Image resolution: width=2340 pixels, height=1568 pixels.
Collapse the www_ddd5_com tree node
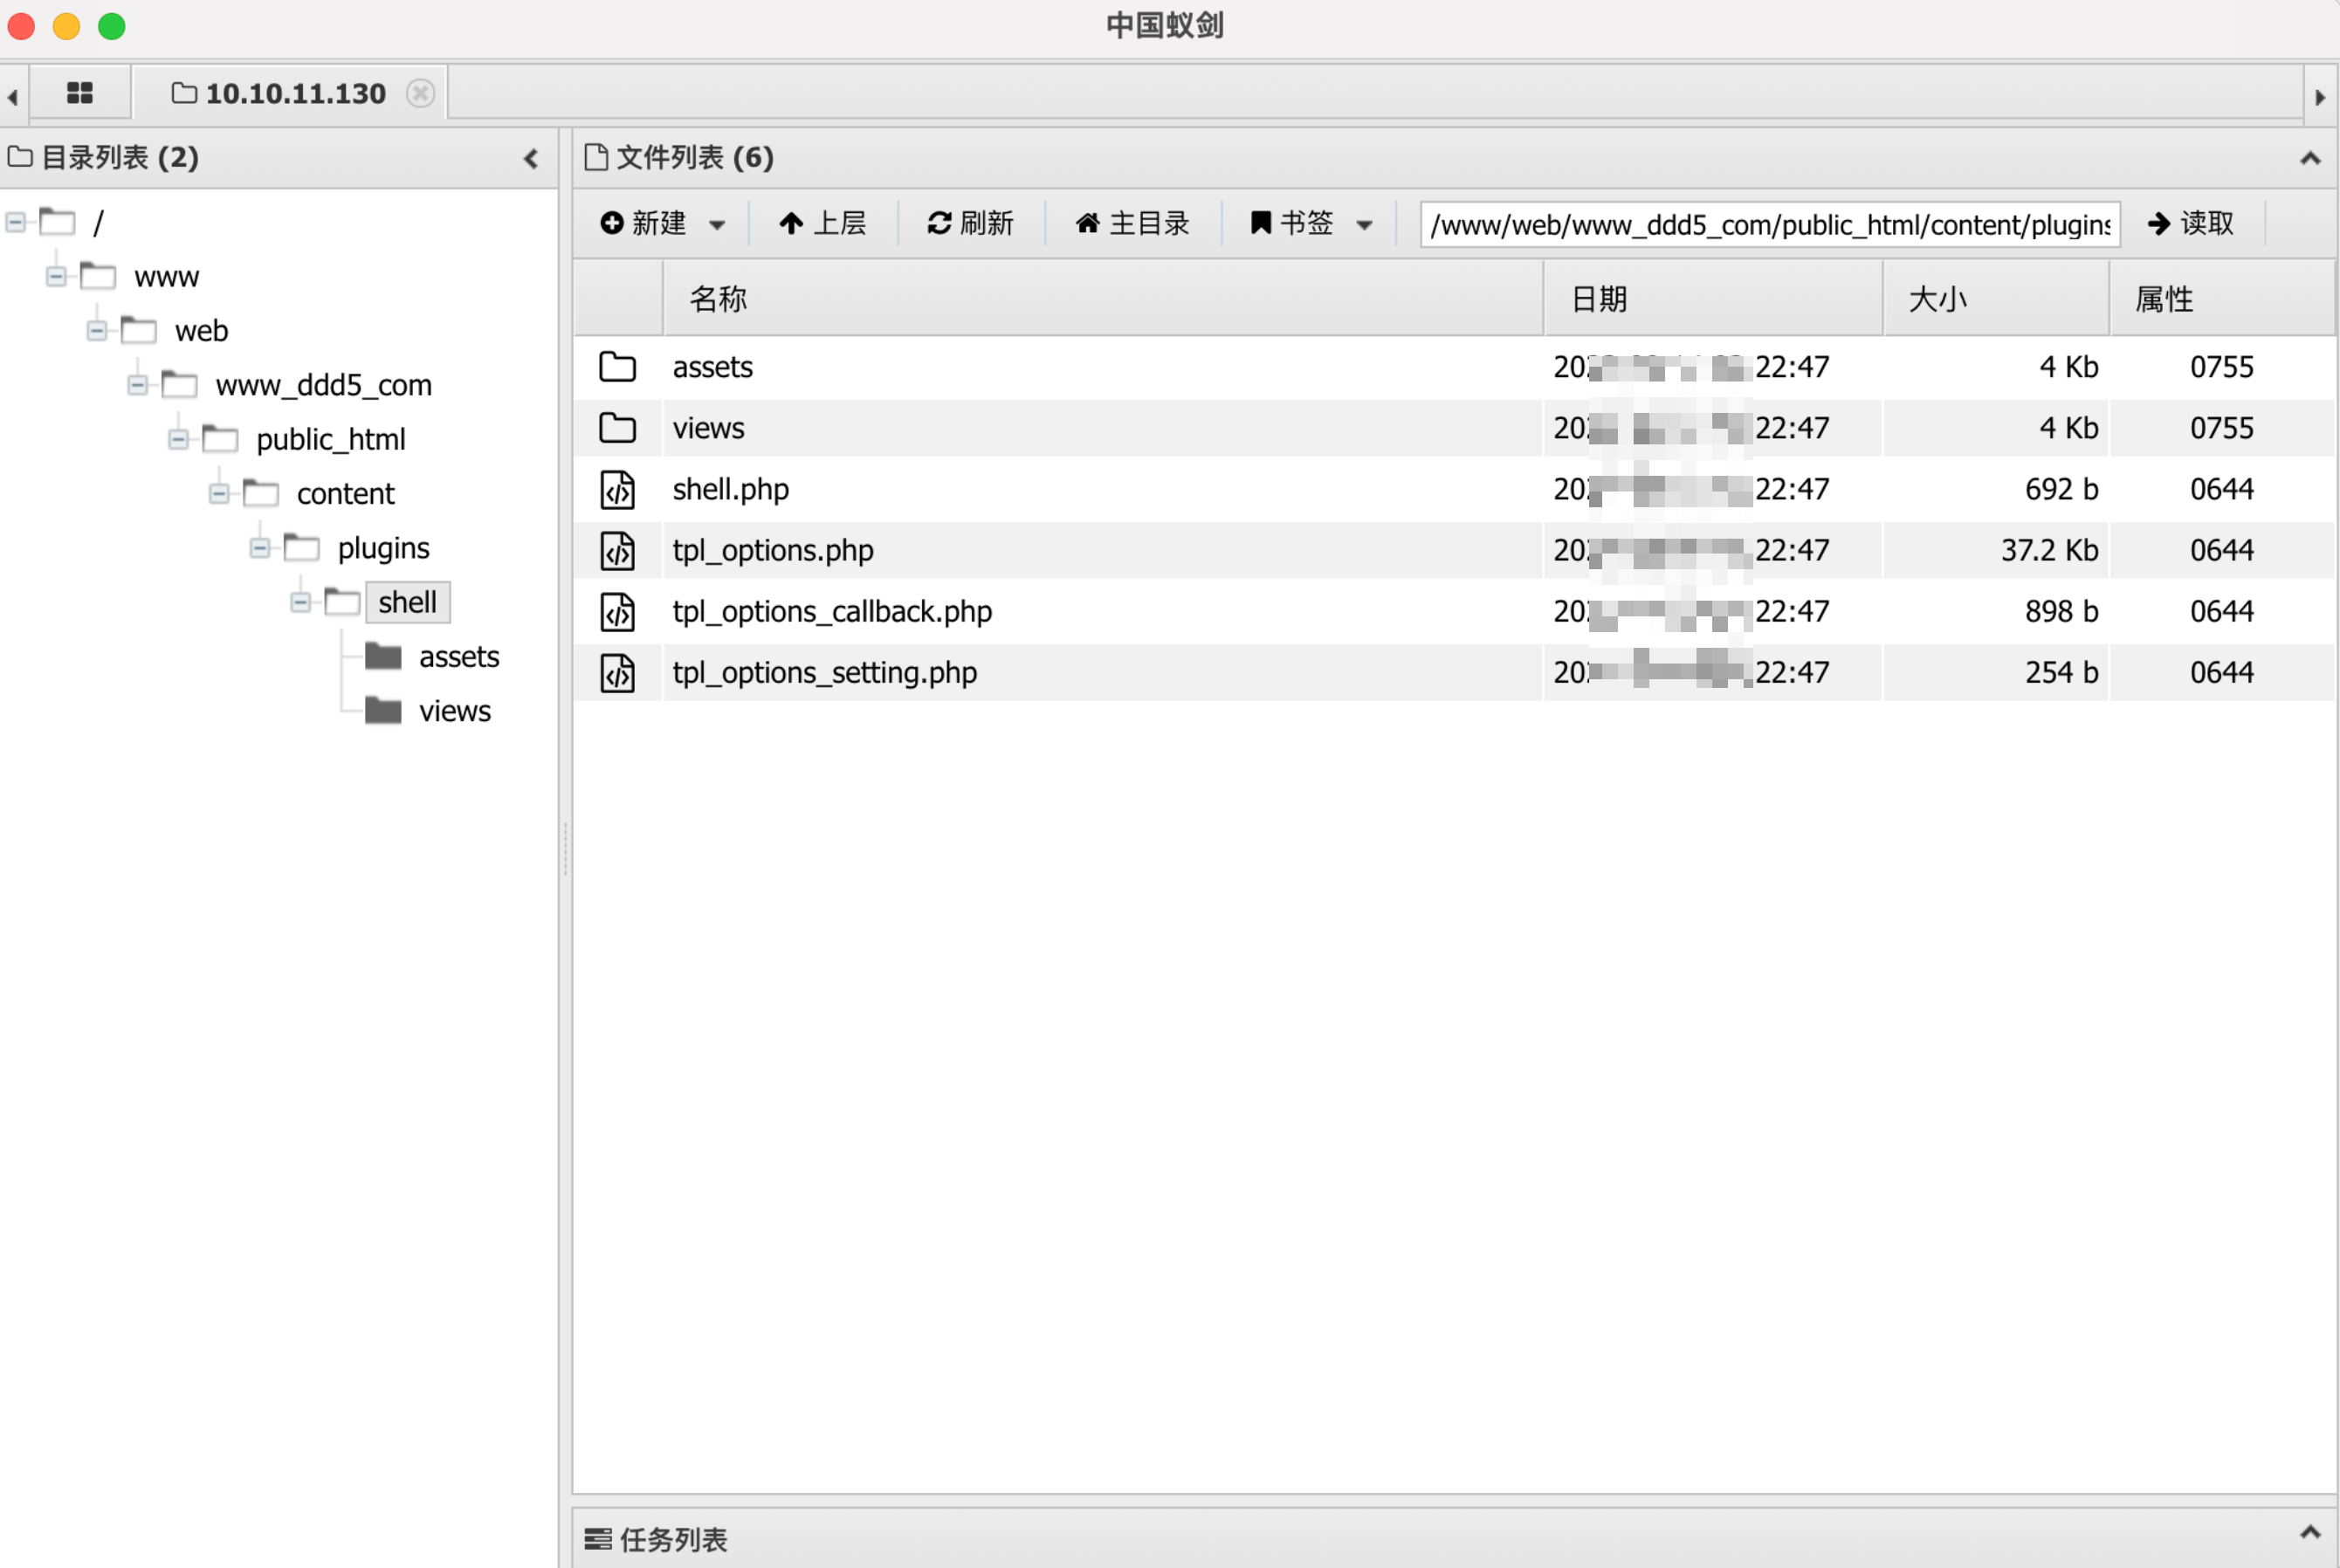point(138,385)
